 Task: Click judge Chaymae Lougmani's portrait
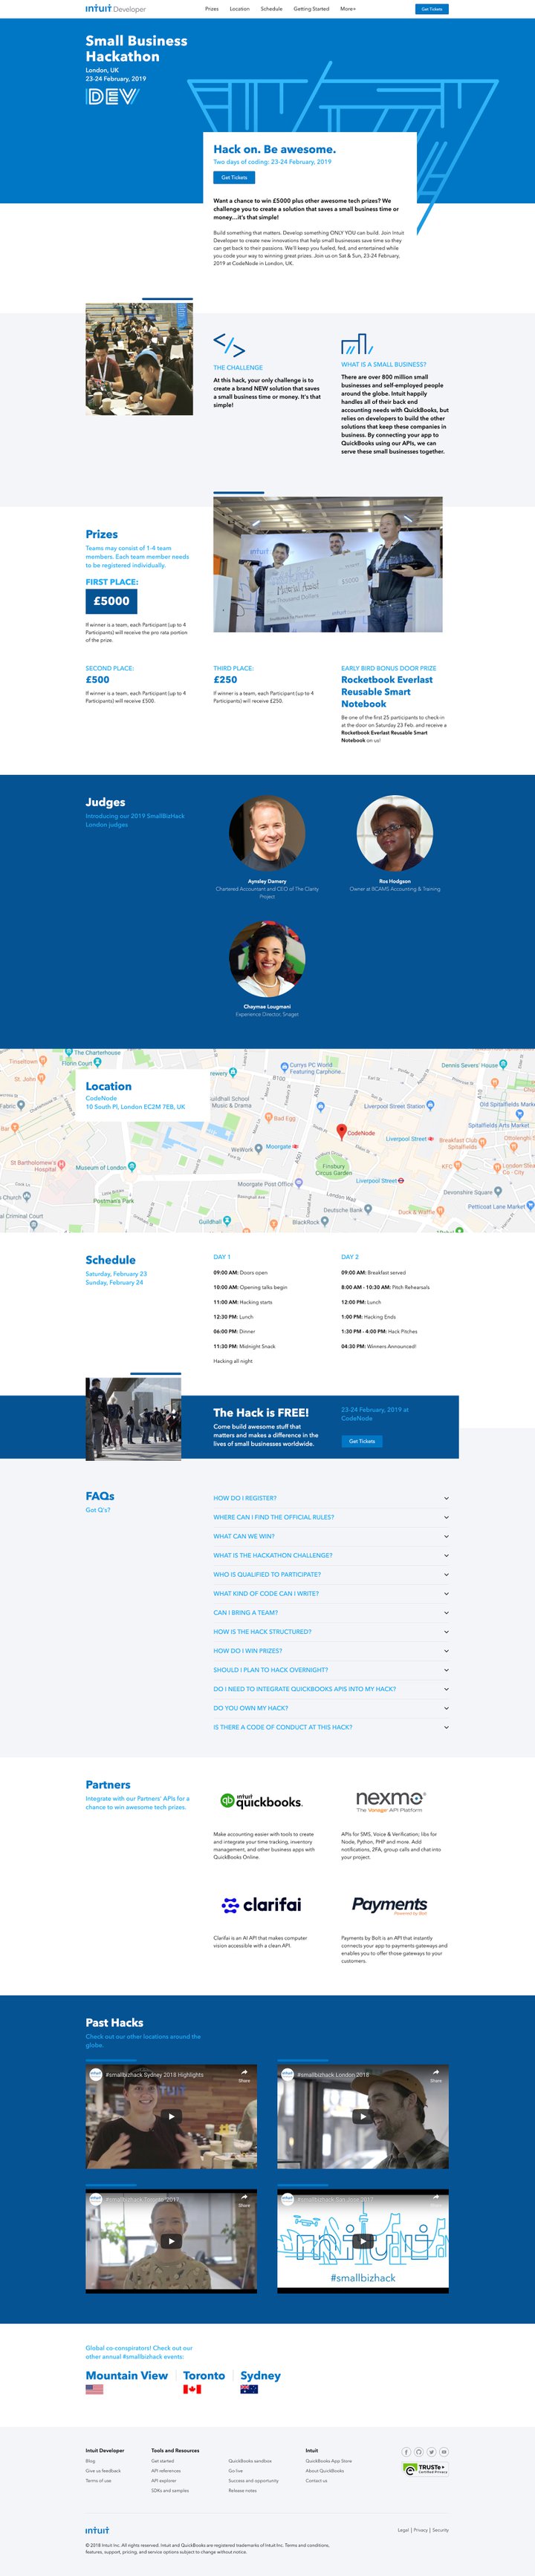[x=267, y=958]
